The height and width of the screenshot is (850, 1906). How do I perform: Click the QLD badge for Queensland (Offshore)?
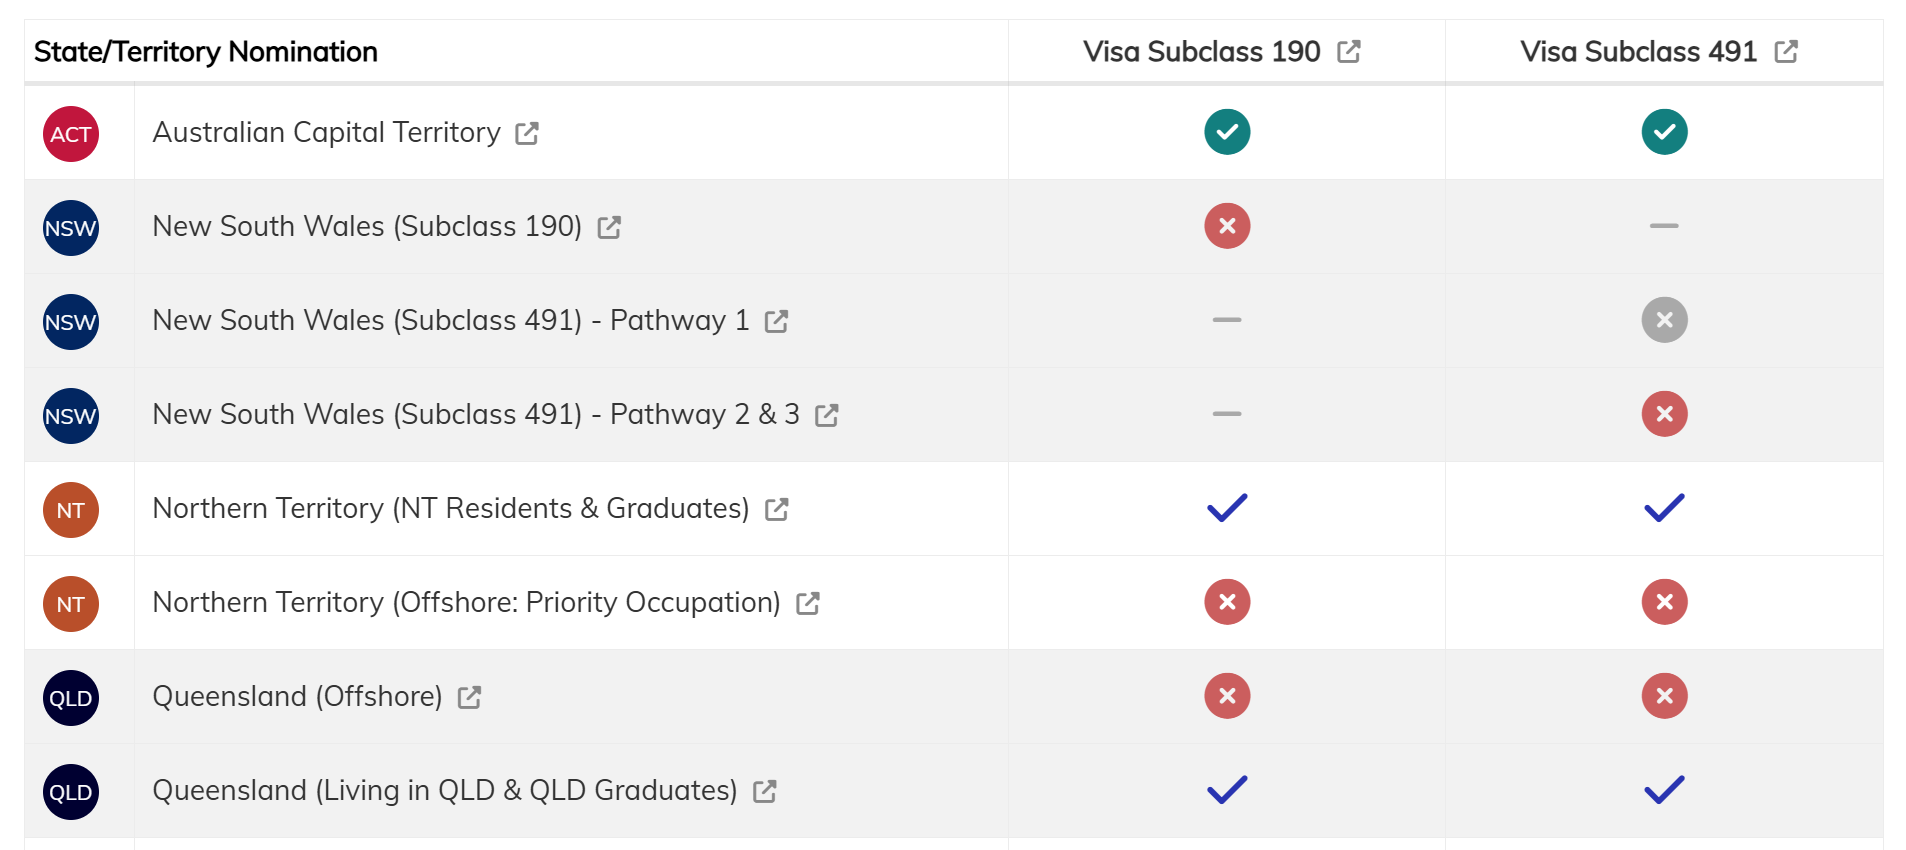71,698
